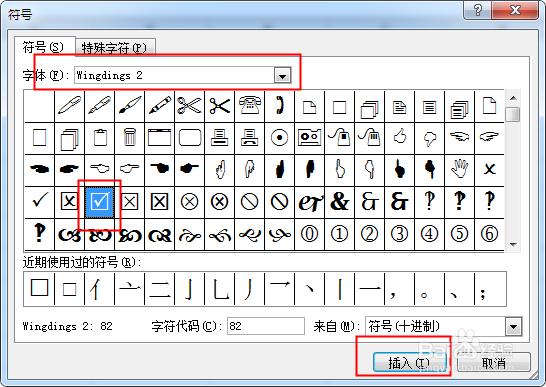Select the thumbs-up symbol
This screenshot has width=546, height=387.
pos(400,138)
